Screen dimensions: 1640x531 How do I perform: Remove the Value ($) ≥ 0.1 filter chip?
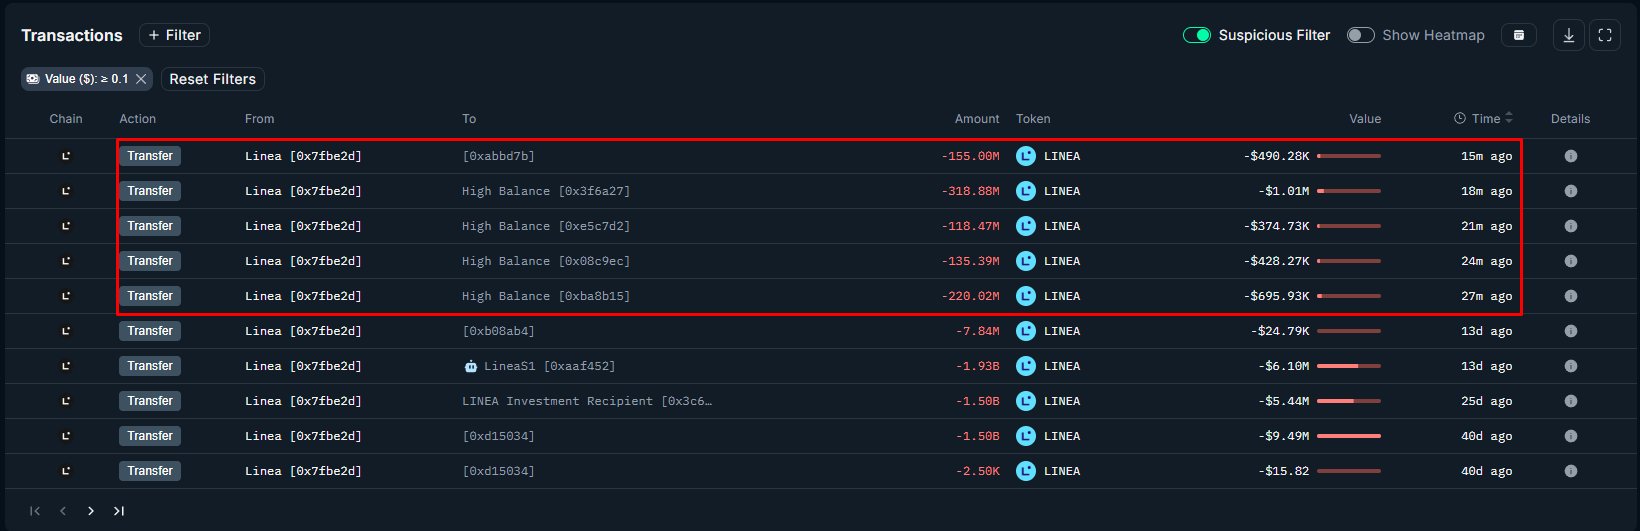(141, 79)
